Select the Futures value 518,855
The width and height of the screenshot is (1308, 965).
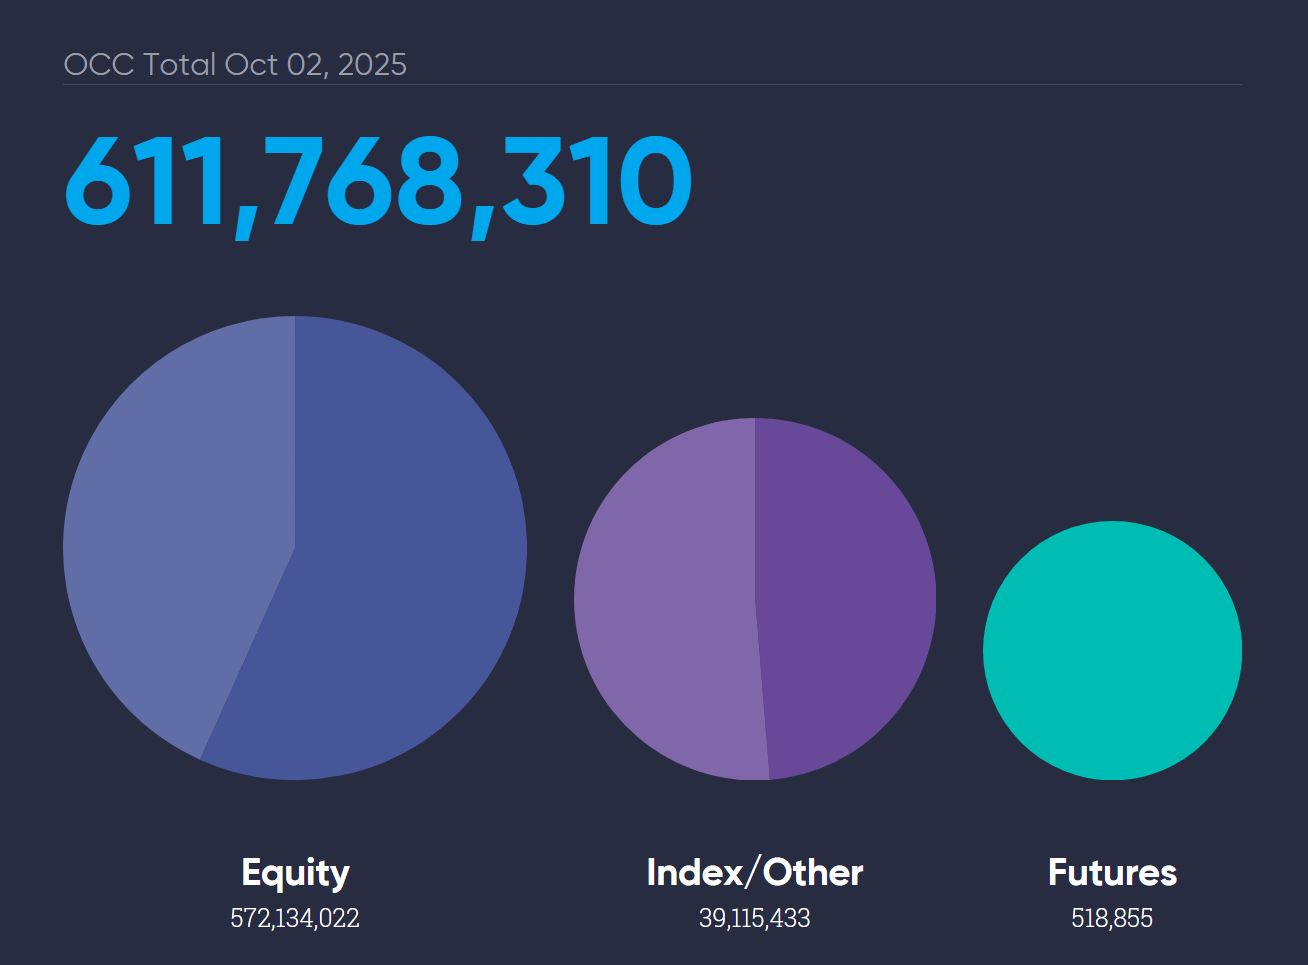[x=1112, y=918]
